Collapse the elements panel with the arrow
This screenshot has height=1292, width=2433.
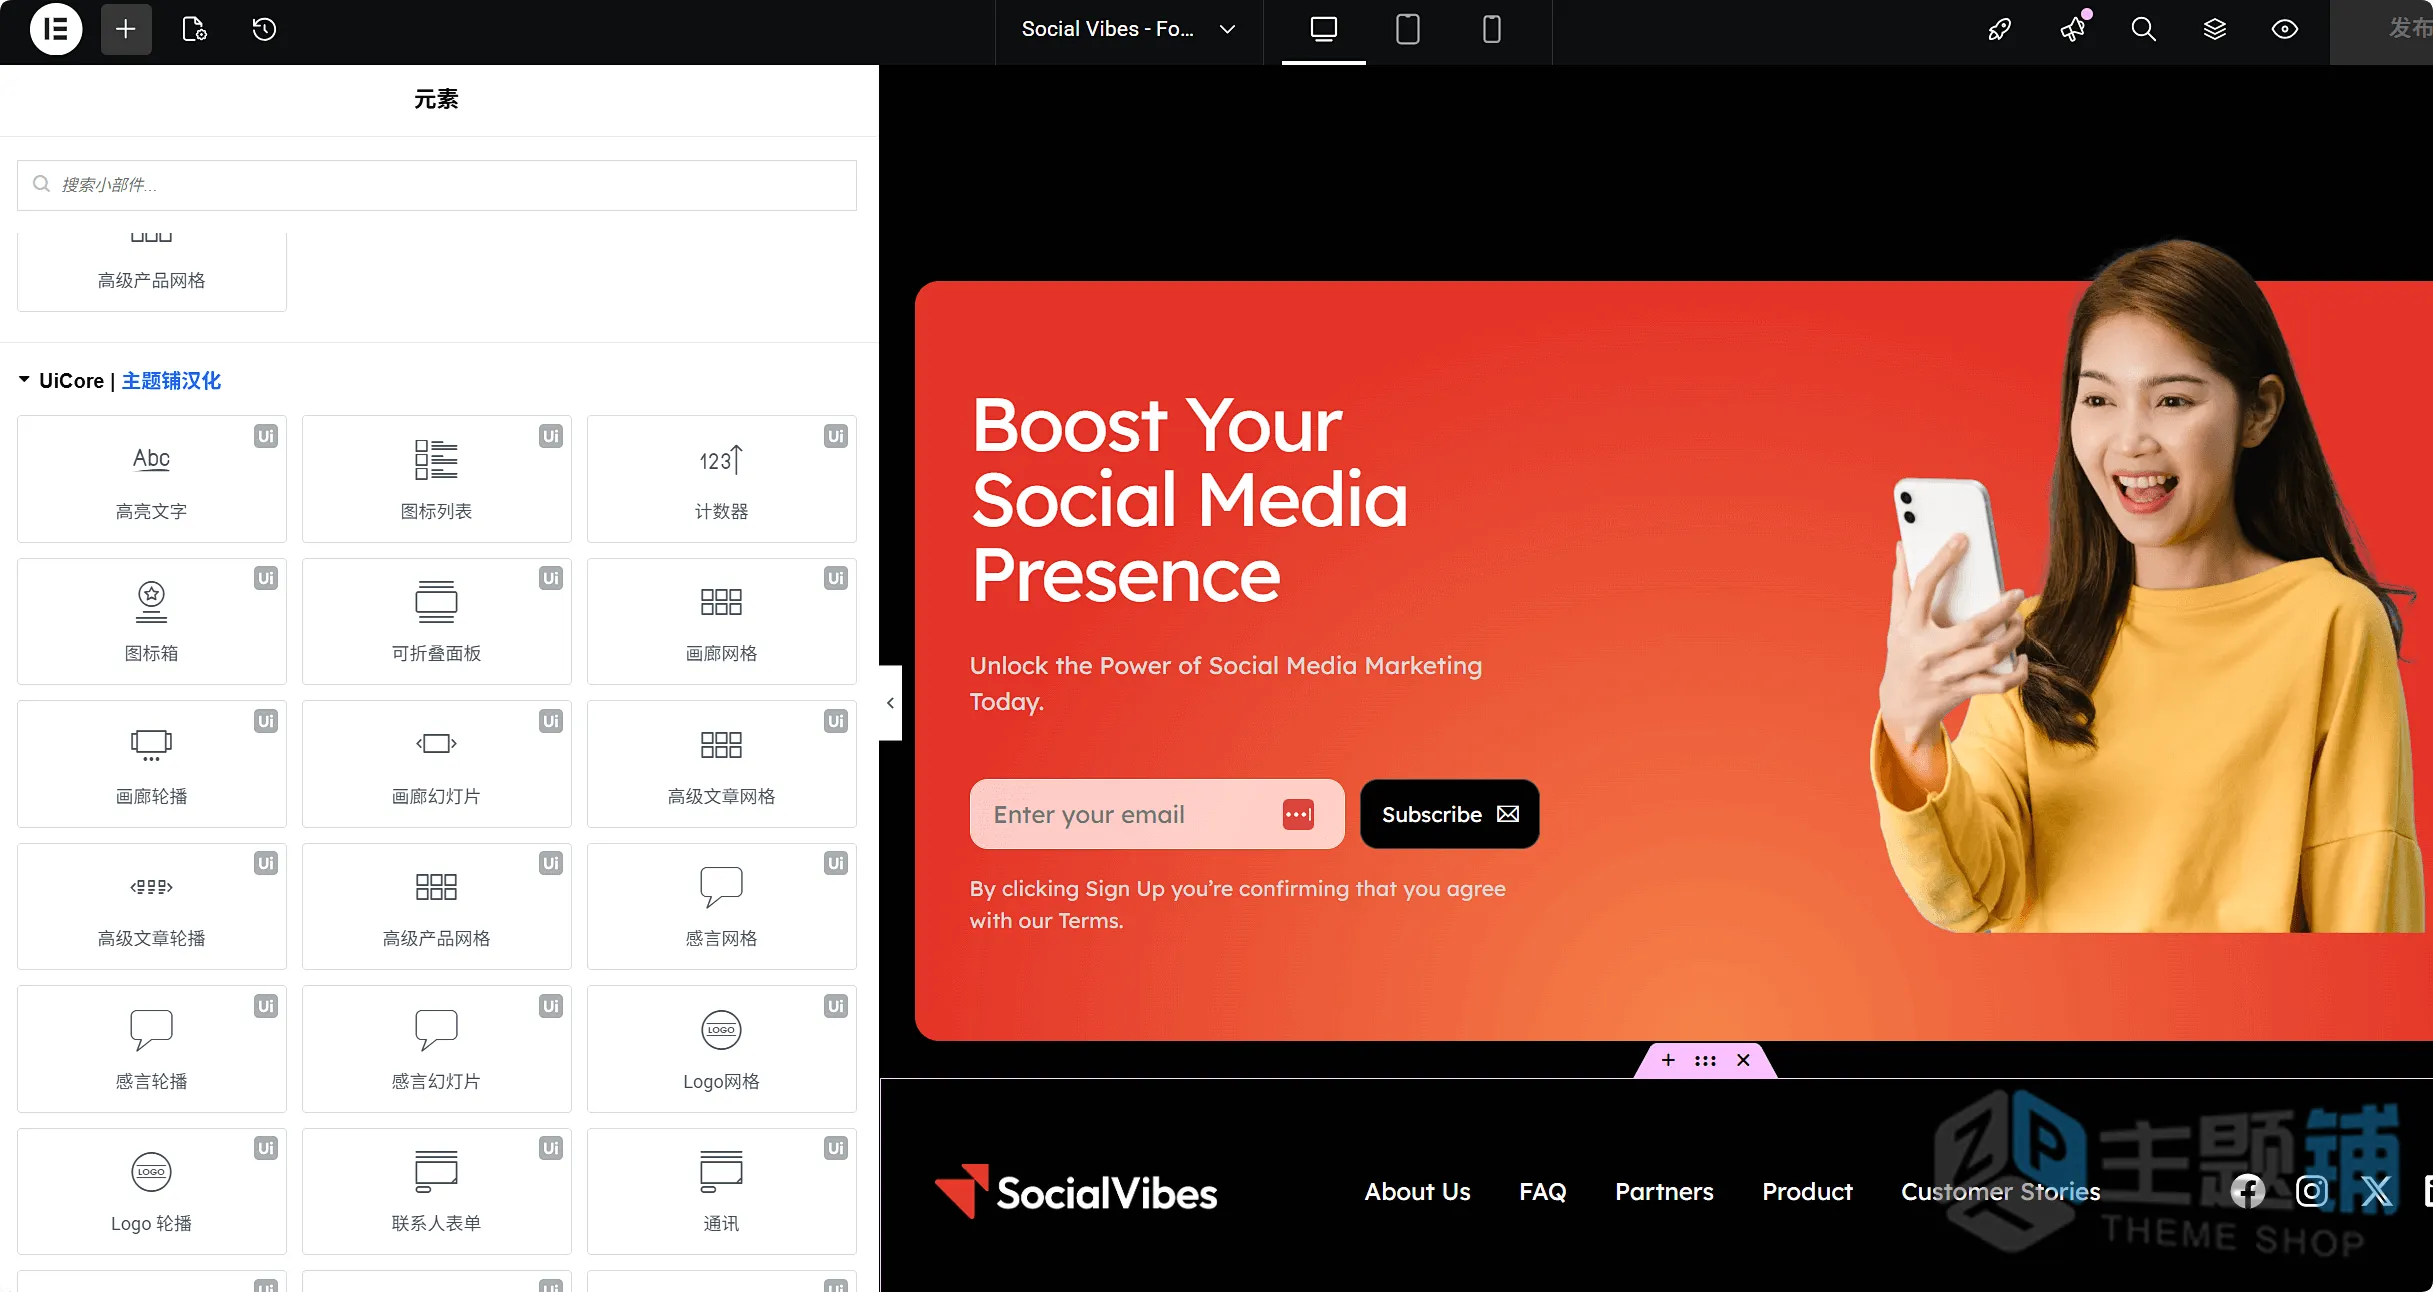point(890,703)
